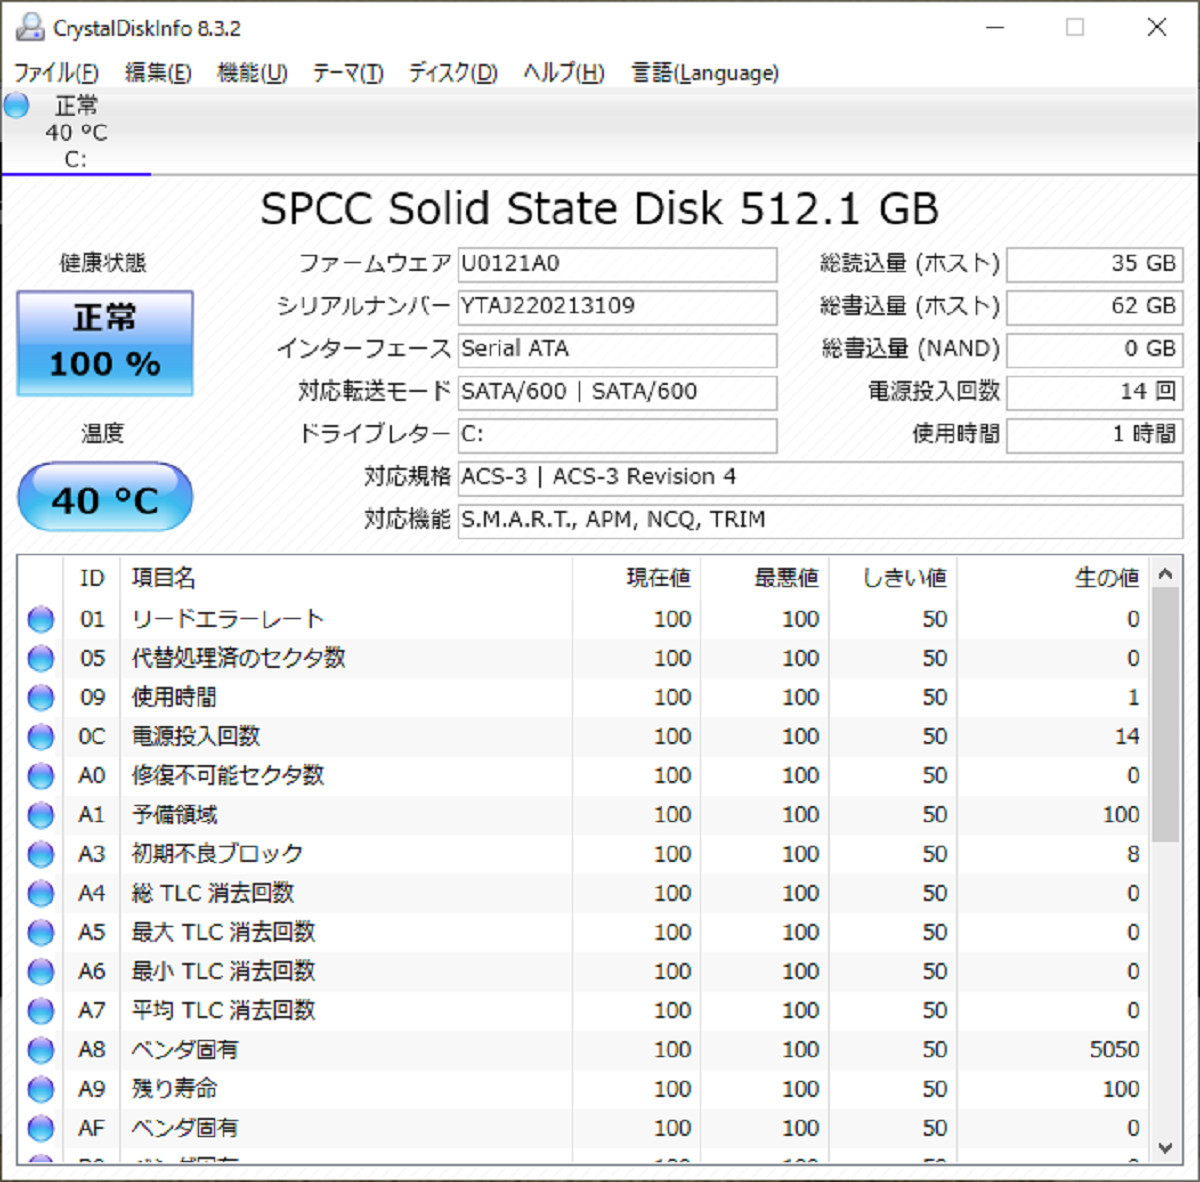Open the ディスク(D) menu
Screen dimensions: 1200x1182
click(x=453, y=73)
